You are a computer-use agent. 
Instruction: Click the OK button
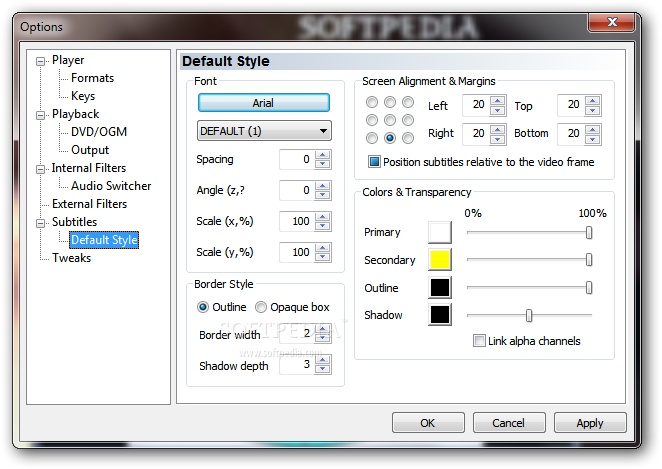click(428, 423)
